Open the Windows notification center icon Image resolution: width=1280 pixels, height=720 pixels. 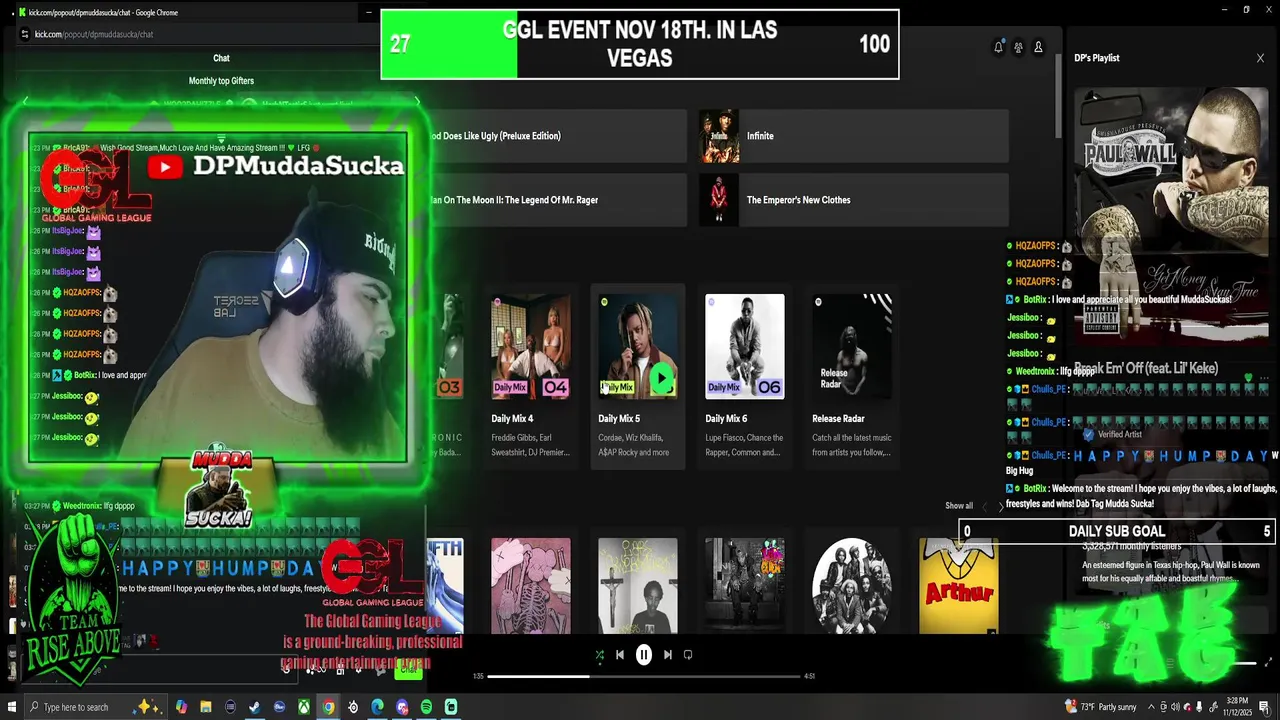point(1265,707)
